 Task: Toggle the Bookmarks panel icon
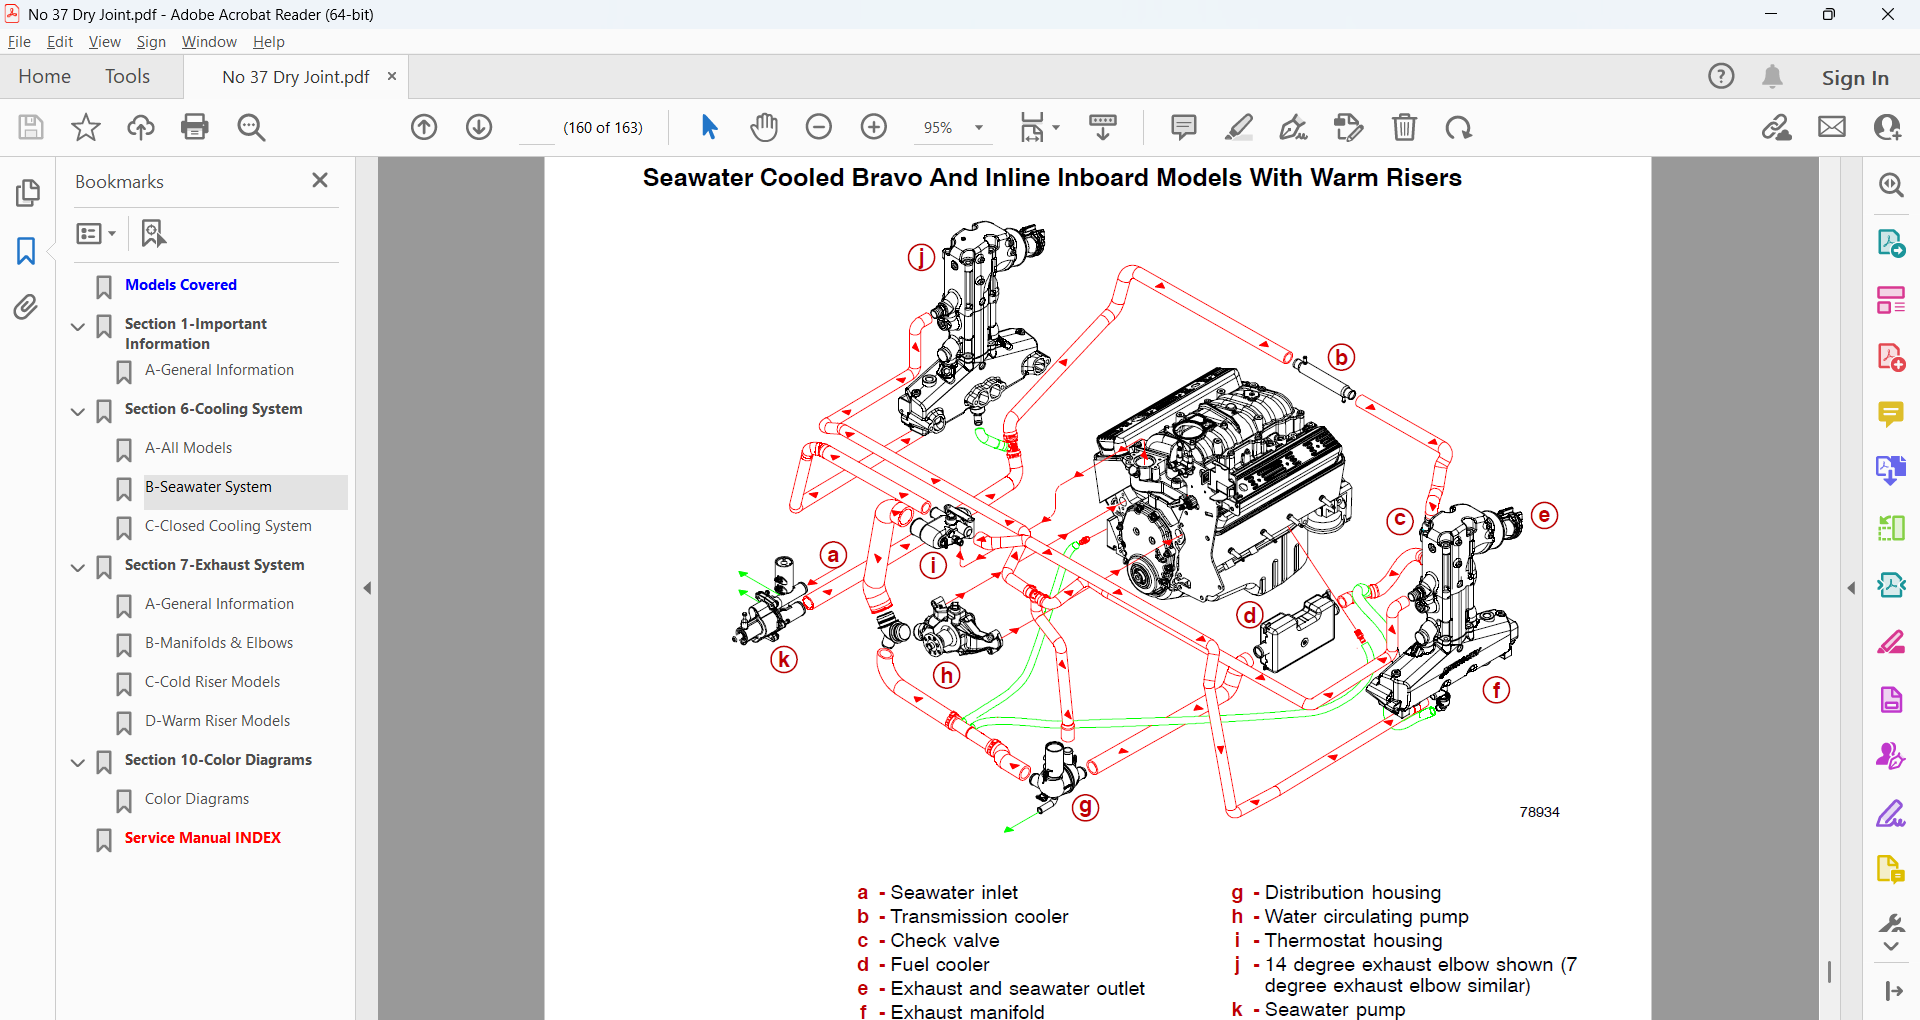(26, 250)
